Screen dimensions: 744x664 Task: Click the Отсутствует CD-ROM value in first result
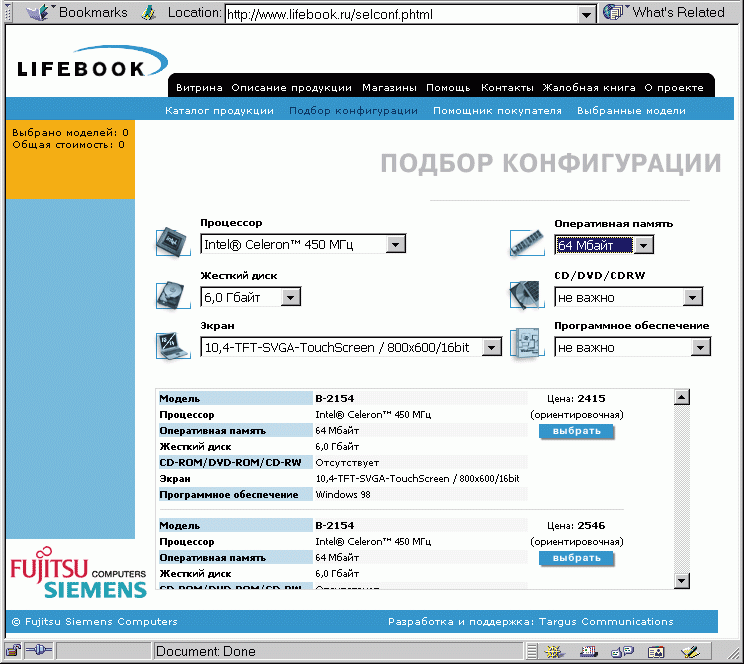click(347, 463)
